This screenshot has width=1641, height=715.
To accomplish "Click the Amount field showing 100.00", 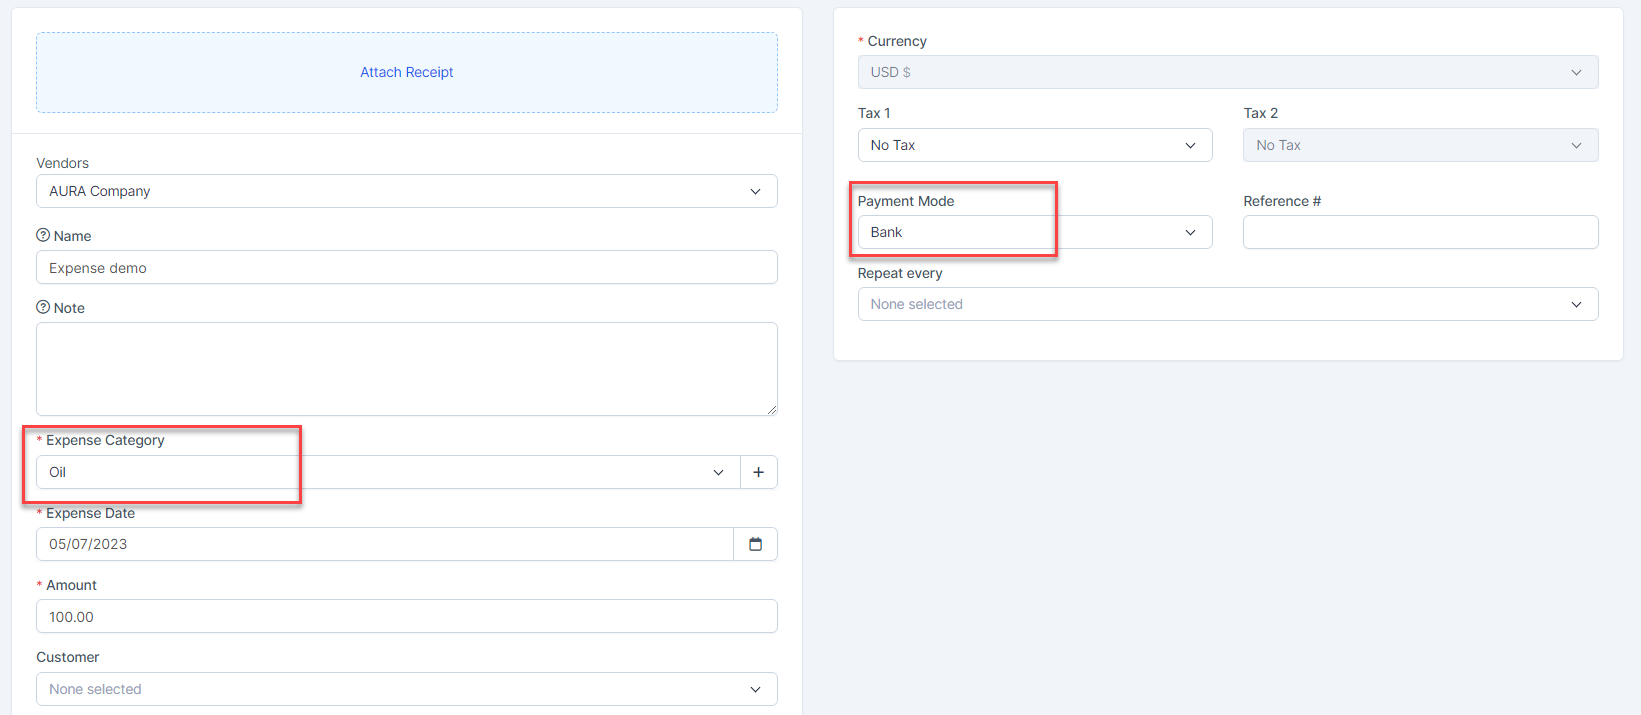I will 406,617.
